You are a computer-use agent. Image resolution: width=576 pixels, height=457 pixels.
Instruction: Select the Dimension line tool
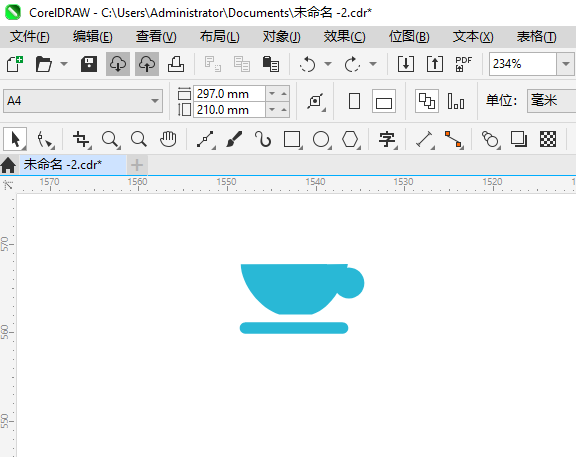[x=425, y=140]
